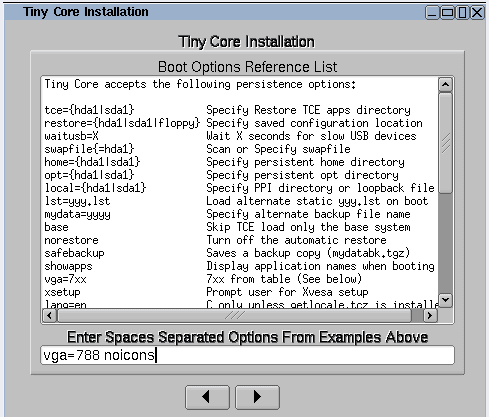Screen dimensions: 489x417
Task: Click 'Wait X seconds for slow USB devices'
Action: [311, 136]
